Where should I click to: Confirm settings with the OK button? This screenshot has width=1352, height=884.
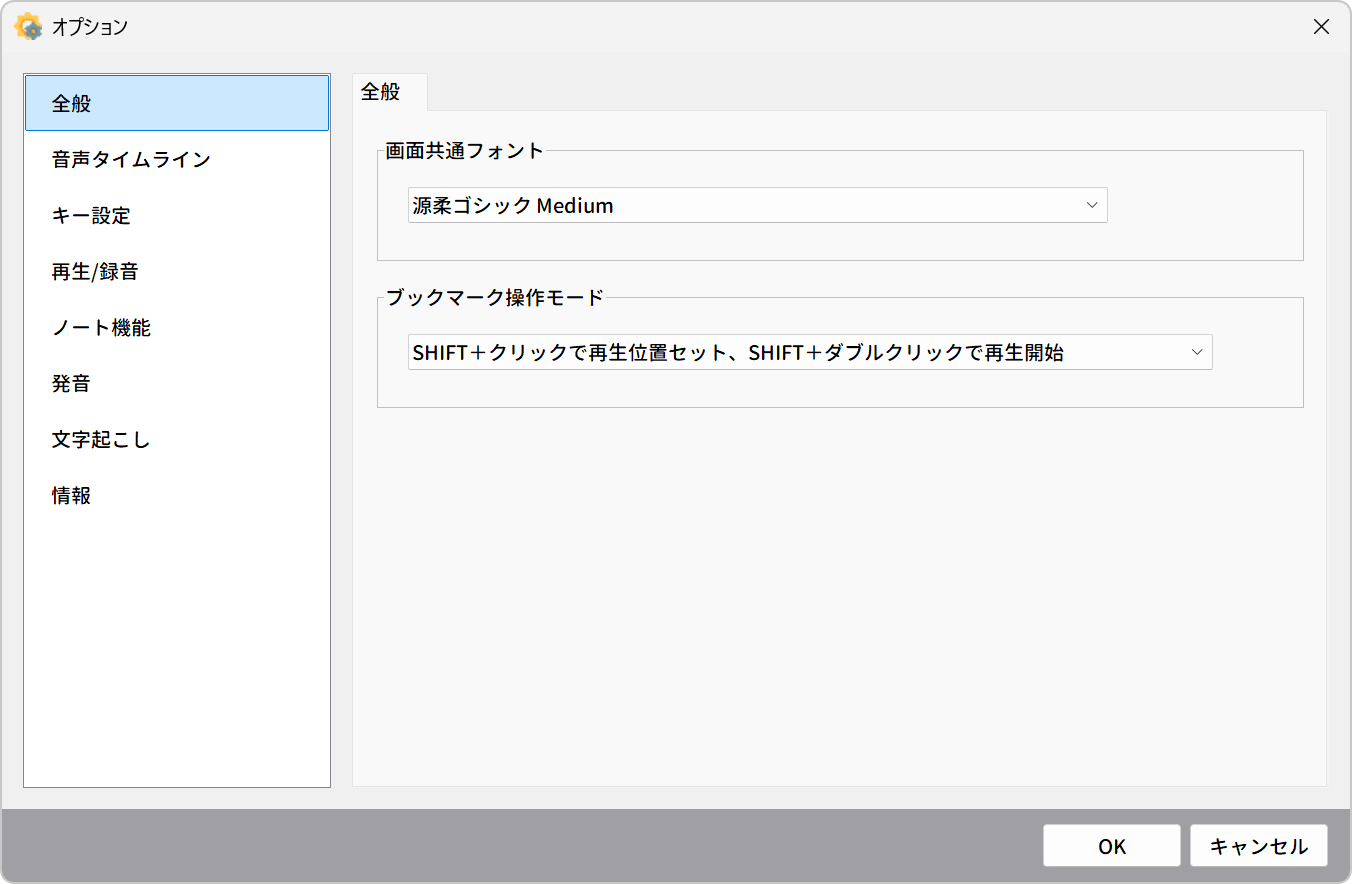(1112, 846)
